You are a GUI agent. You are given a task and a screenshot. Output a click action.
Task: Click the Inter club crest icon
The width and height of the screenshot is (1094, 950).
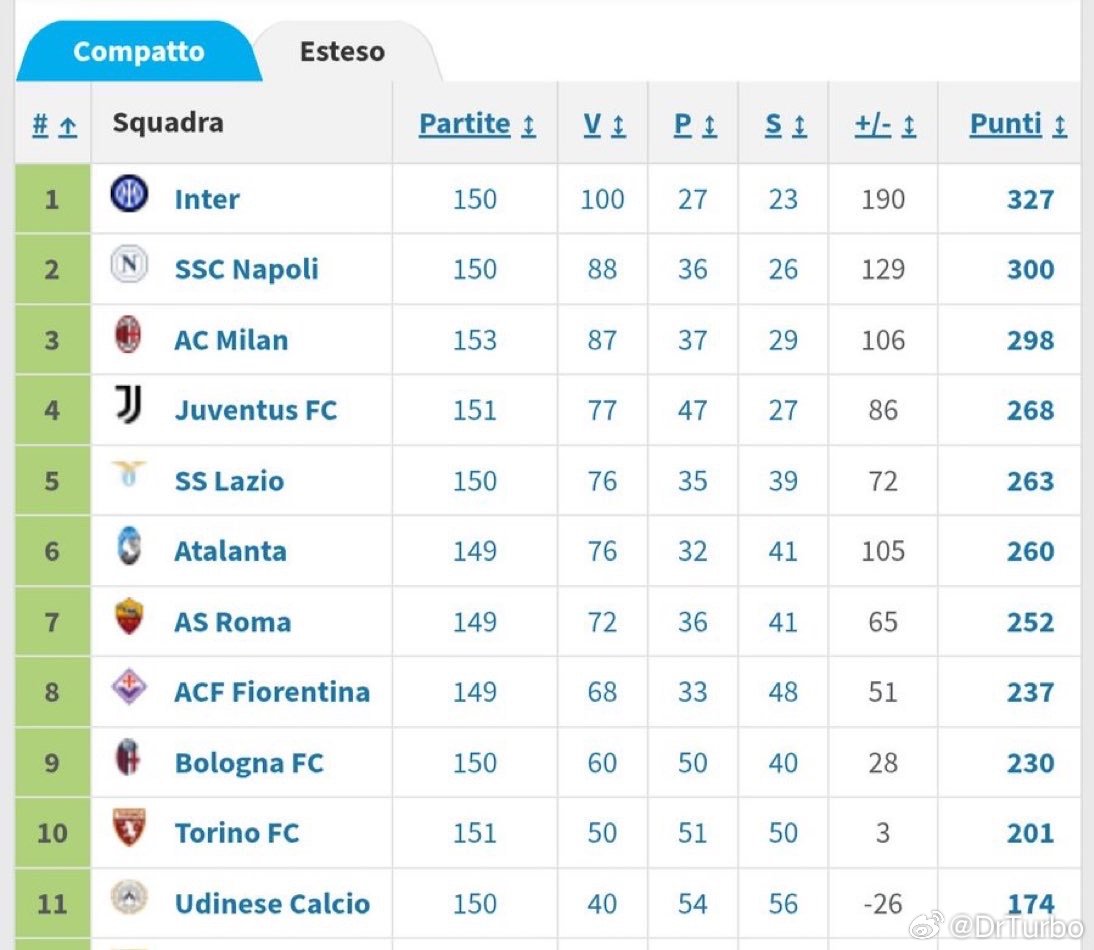click(129, 193)
